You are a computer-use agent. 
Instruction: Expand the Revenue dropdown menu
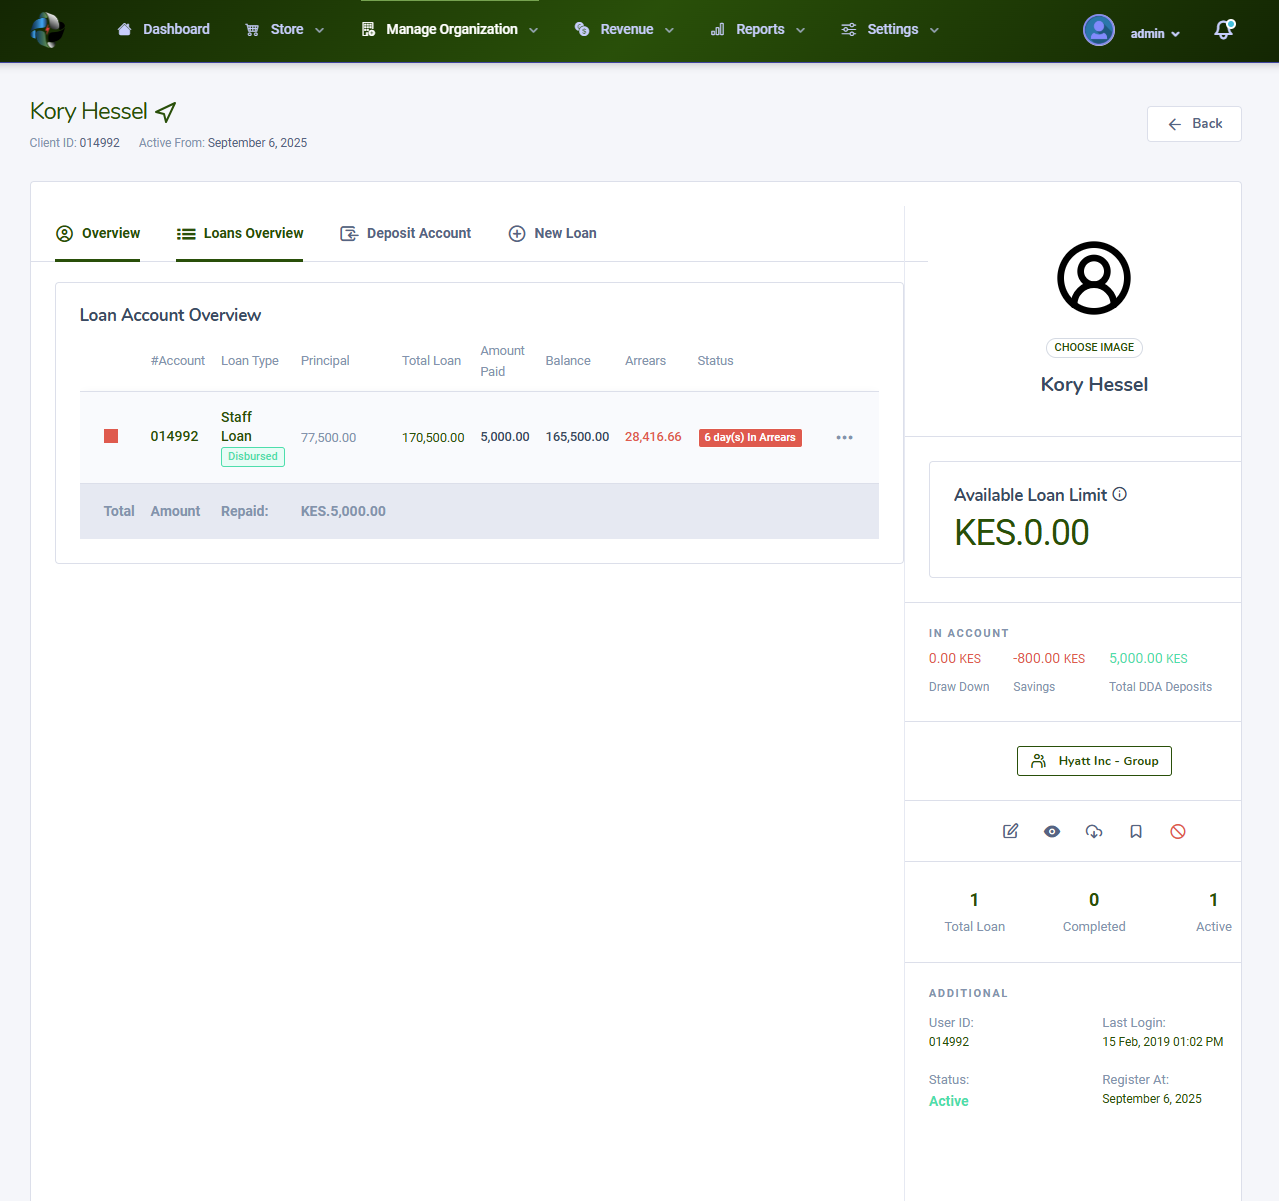pyautogui.click(x=625, y=30)
